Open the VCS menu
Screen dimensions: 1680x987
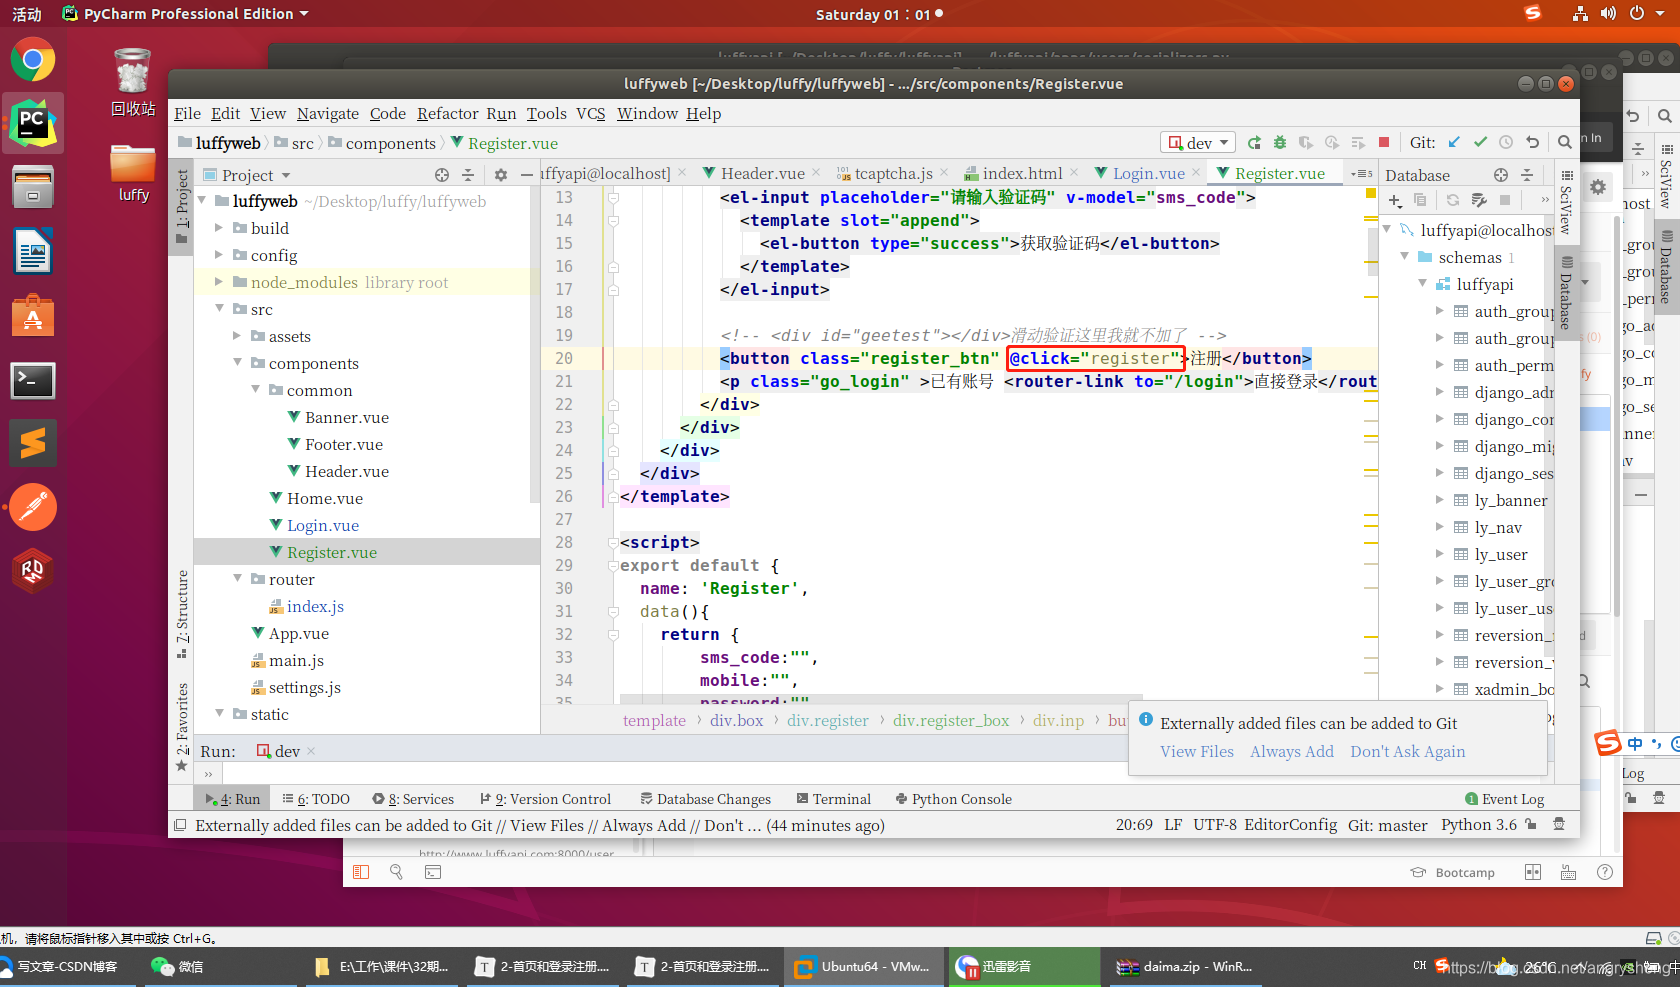590,114
